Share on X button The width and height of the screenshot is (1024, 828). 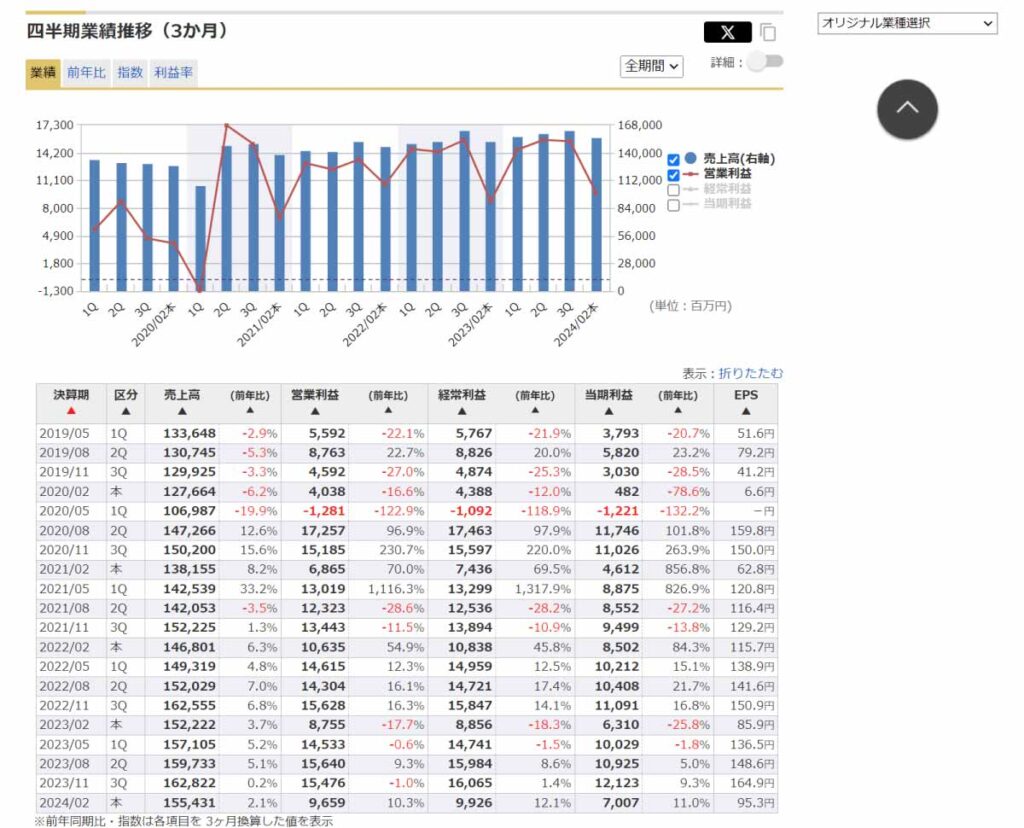[727, 32]
